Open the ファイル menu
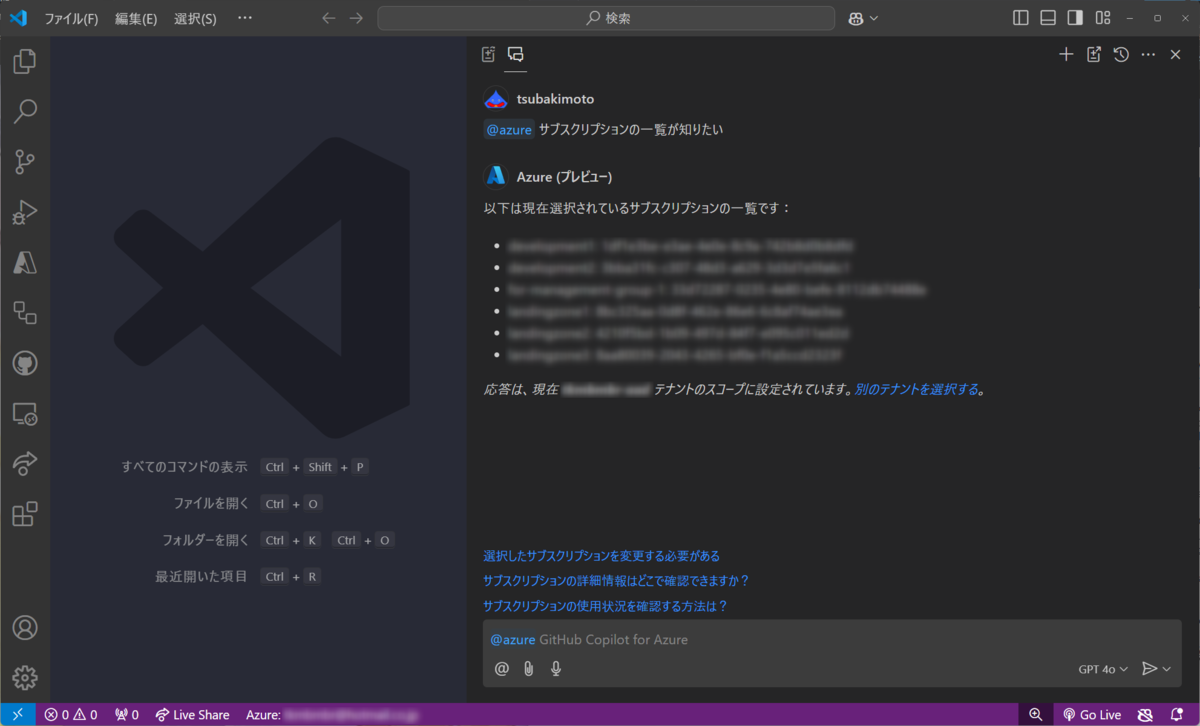 coord(70,18)
